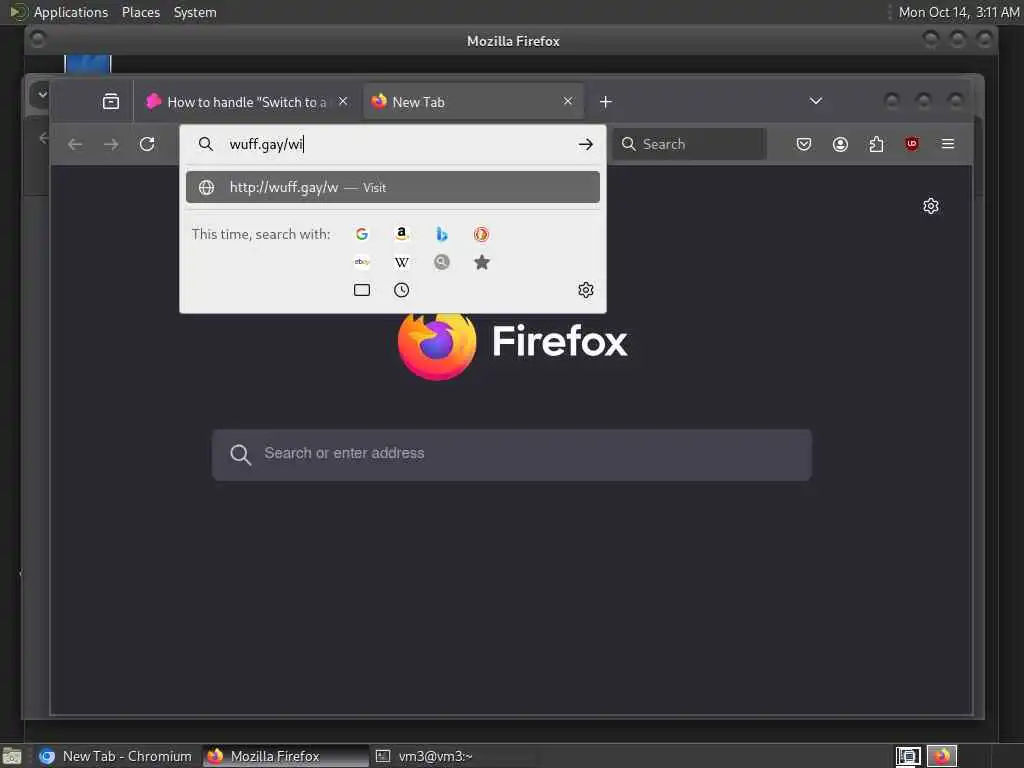The width and height of the screenshot is (1024, 768).
Task: Open the Applications menu
Action: point(71,12)
